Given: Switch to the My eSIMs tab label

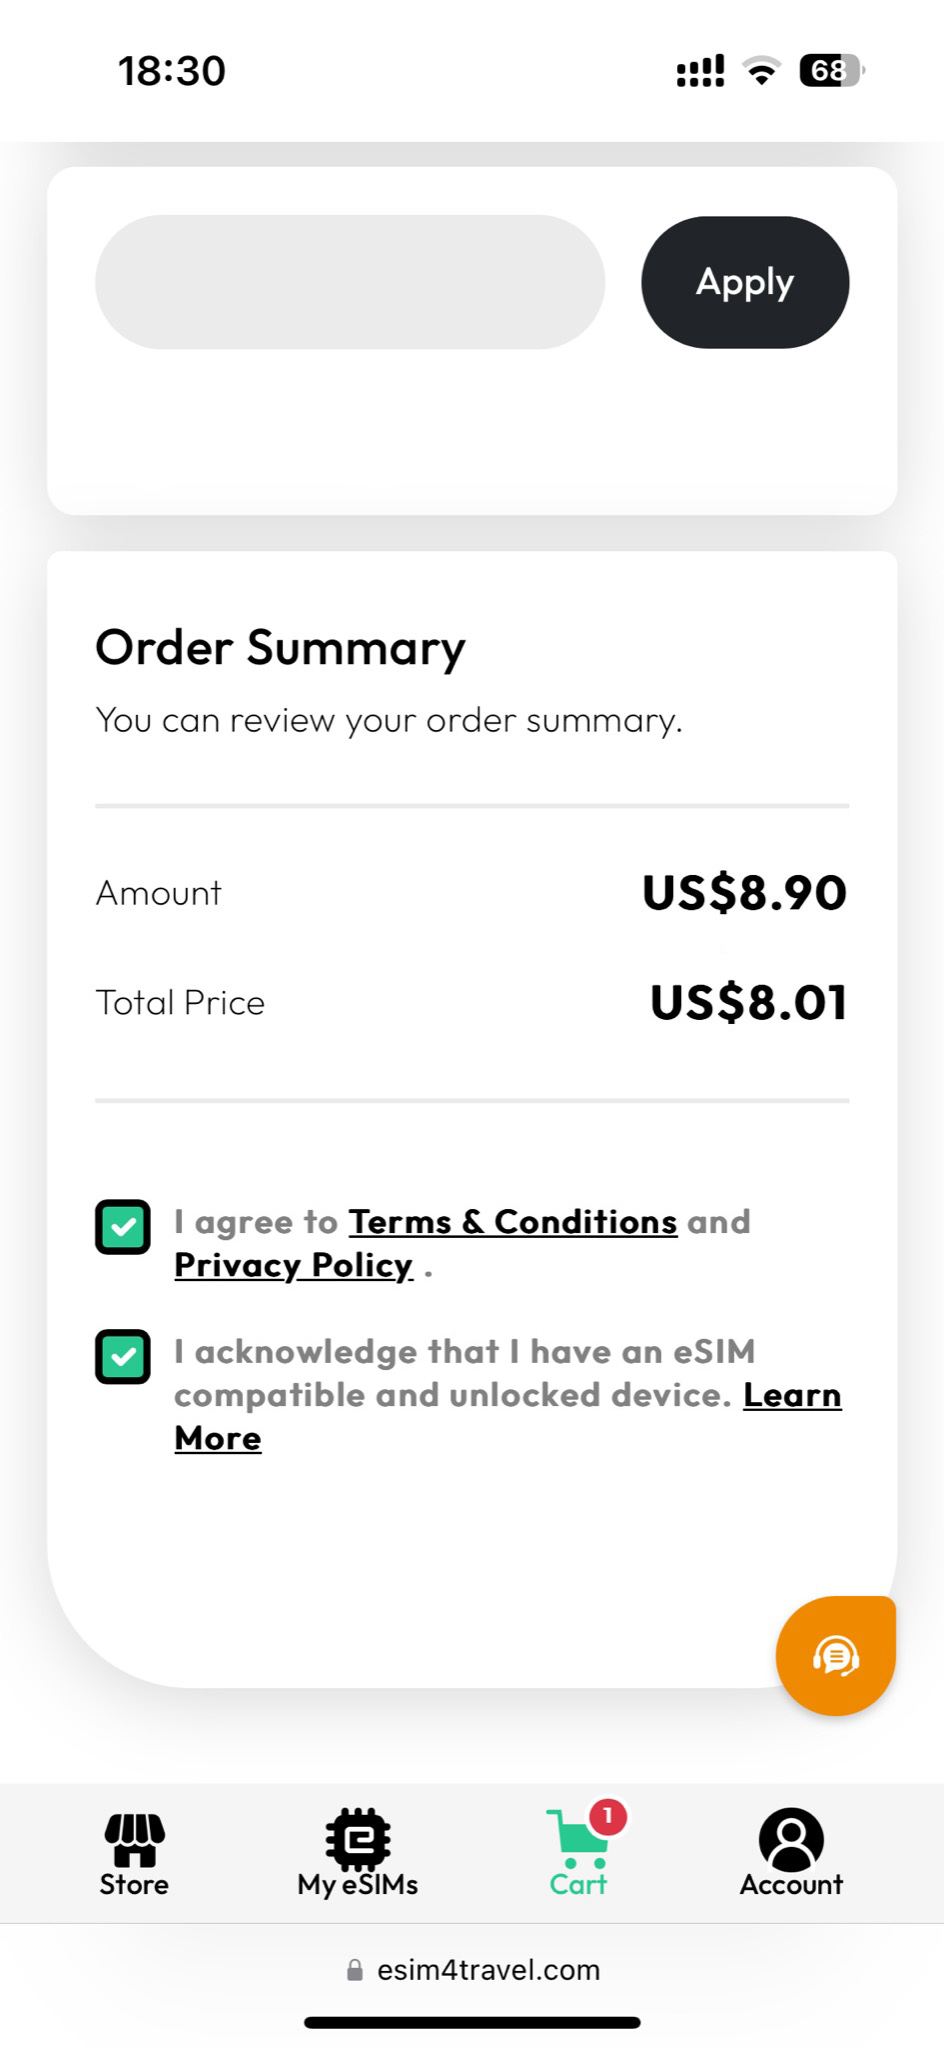Looking at the screenshot, I should (x=357, y=1885).
